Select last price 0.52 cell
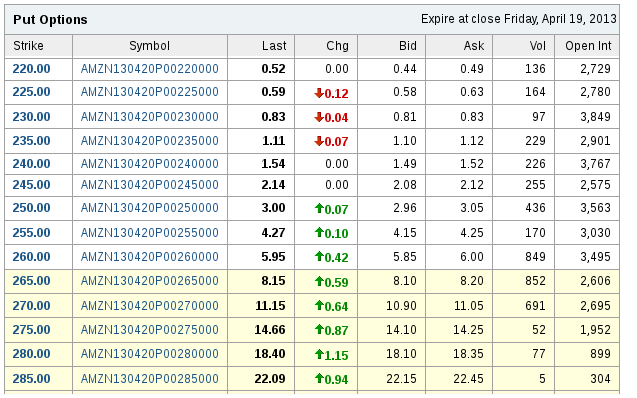Viewport: 637px width, 398px height. click(x=273, y=69)
